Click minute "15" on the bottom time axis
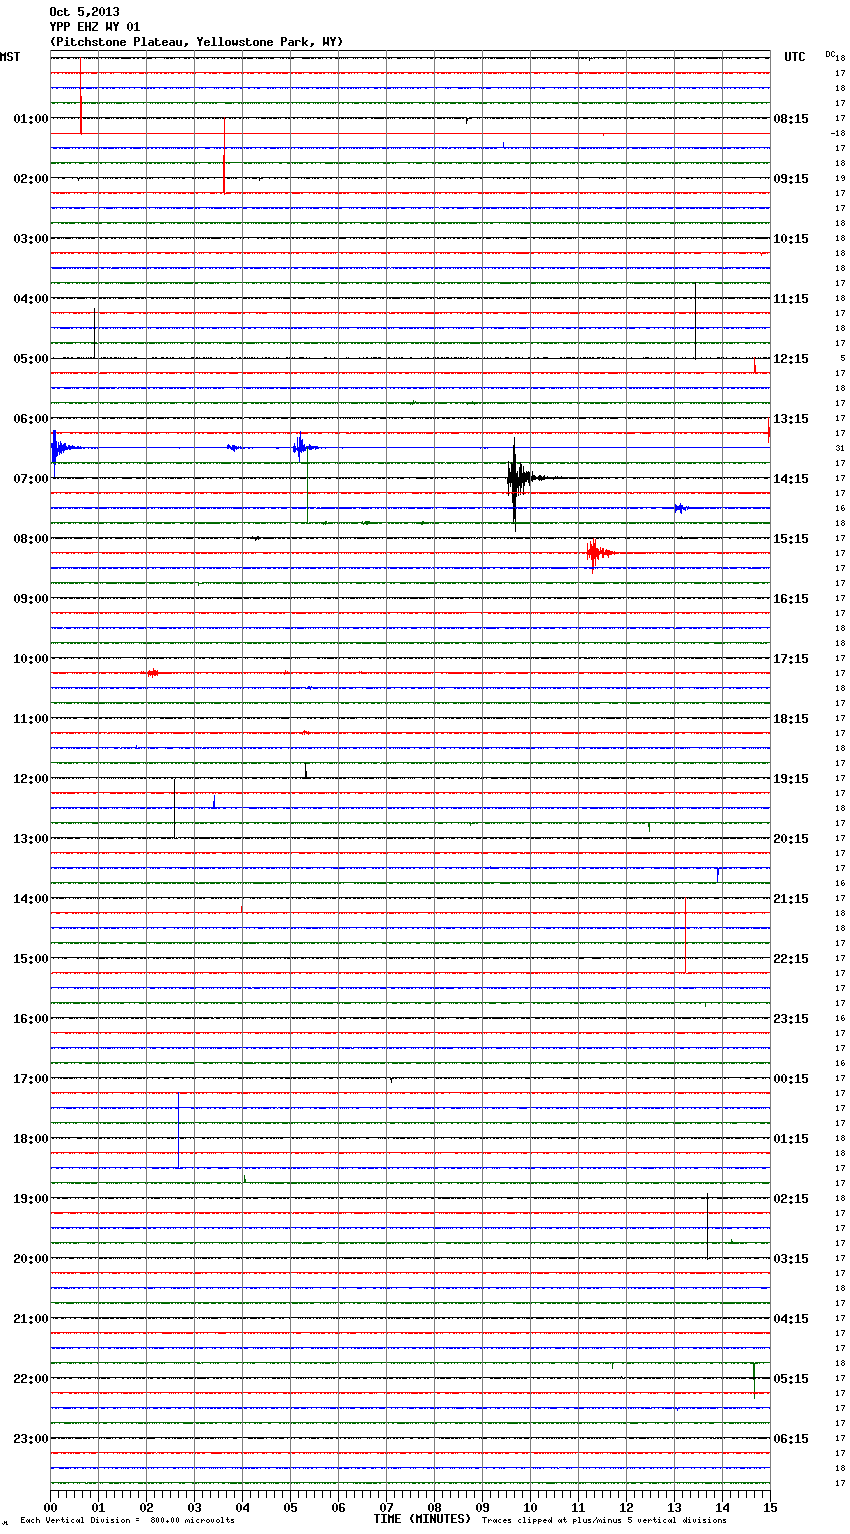 [768, 1507]
